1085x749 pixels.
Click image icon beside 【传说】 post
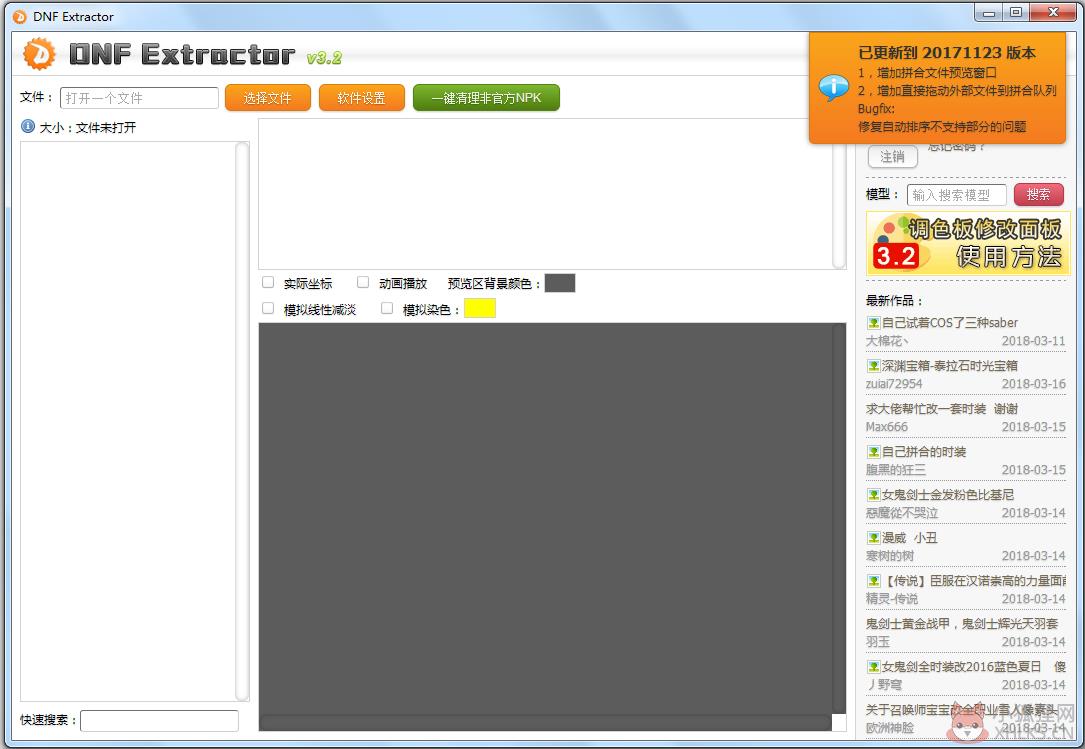(x=873, y=580)
